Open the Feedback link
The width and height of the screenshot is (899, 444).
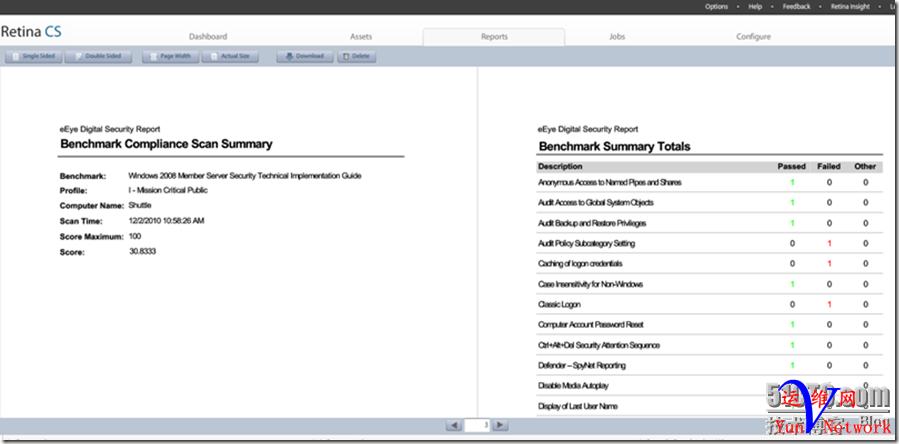coord(796,7)
